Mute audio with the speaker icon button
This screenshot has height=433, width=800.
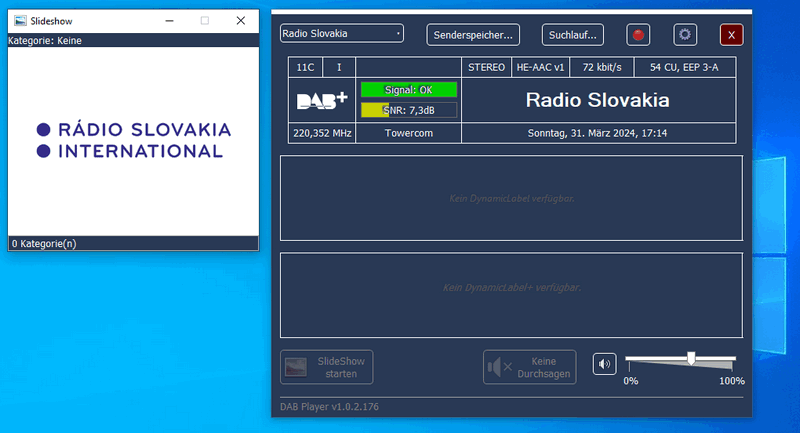click(x=604, y=364)
